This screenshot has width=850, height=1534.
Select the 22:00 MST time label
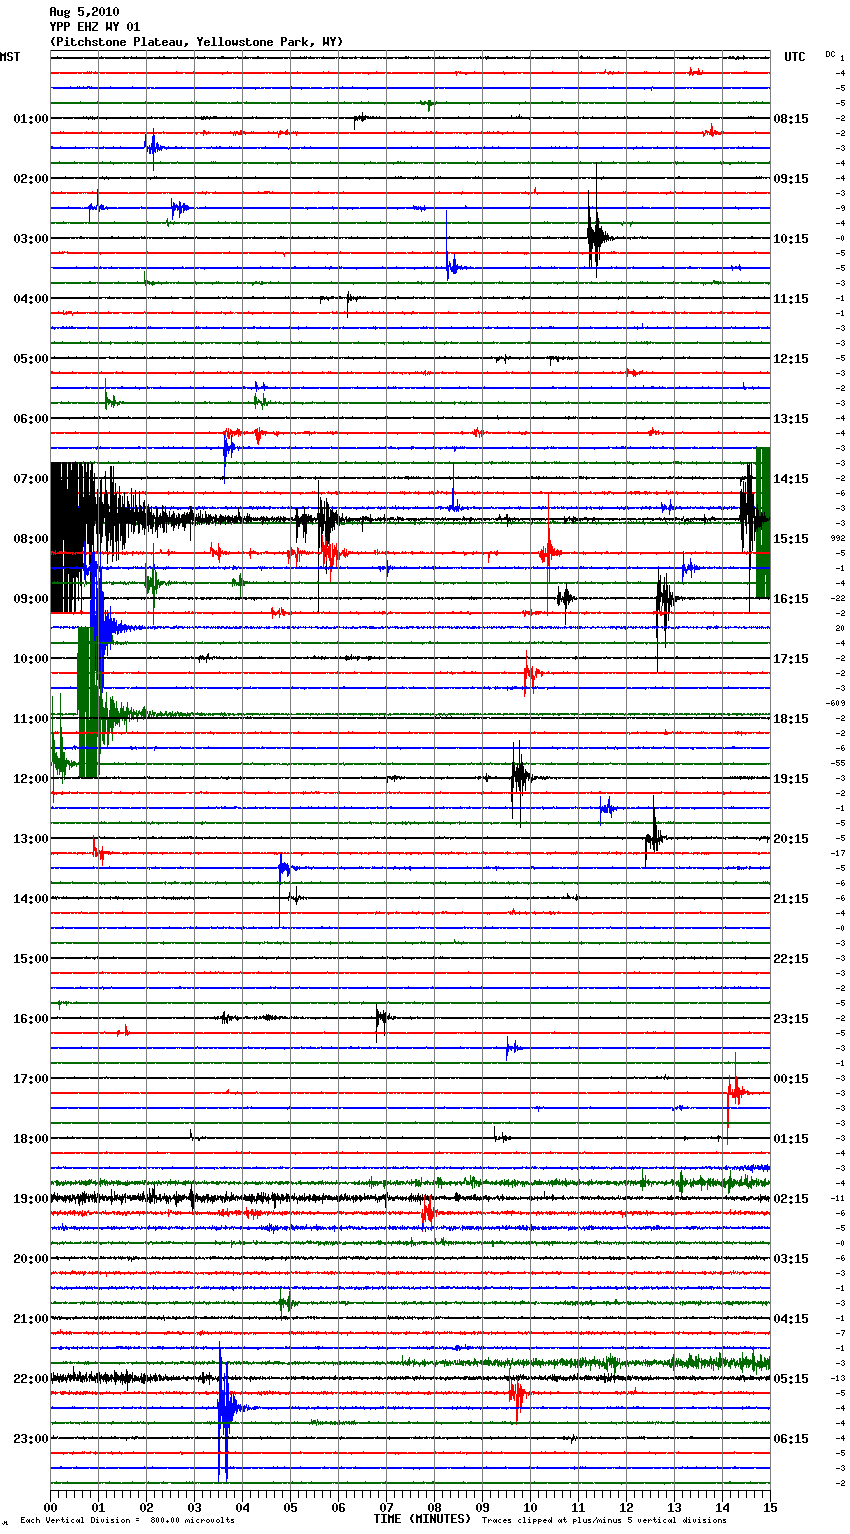coord(31,1379)
